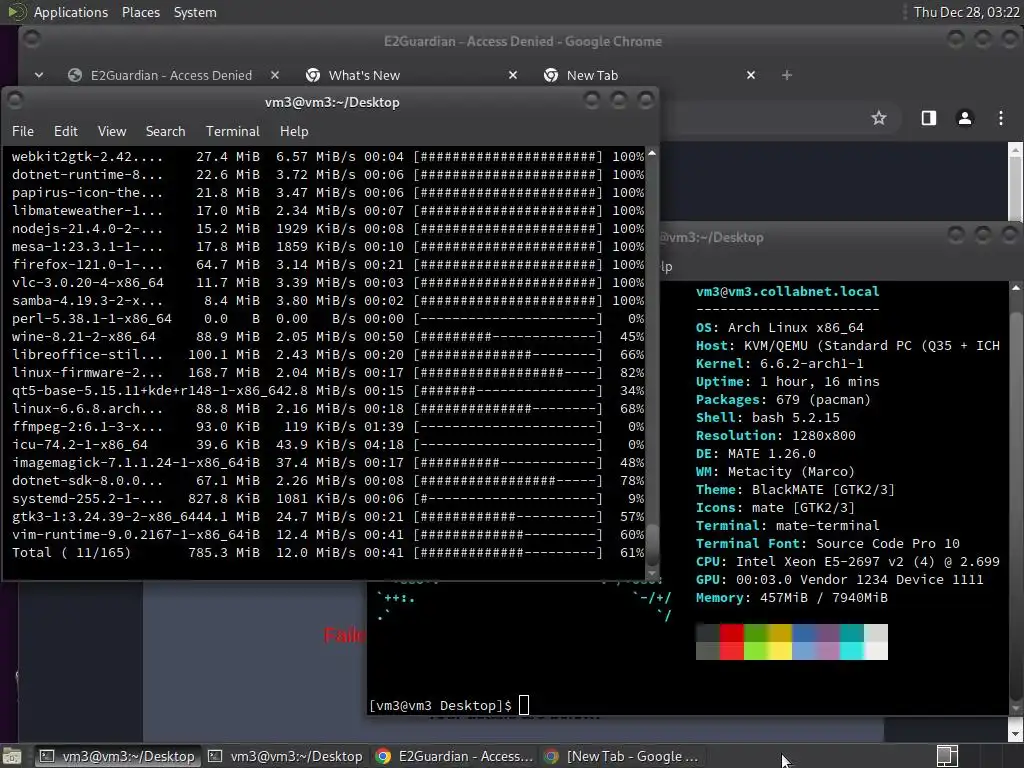Image resolution: width=1024 pixels, height=768 pixels.
Task: Click Kernel: 6.6.2-arch1-1 line
Action: [x=780, y=363]
